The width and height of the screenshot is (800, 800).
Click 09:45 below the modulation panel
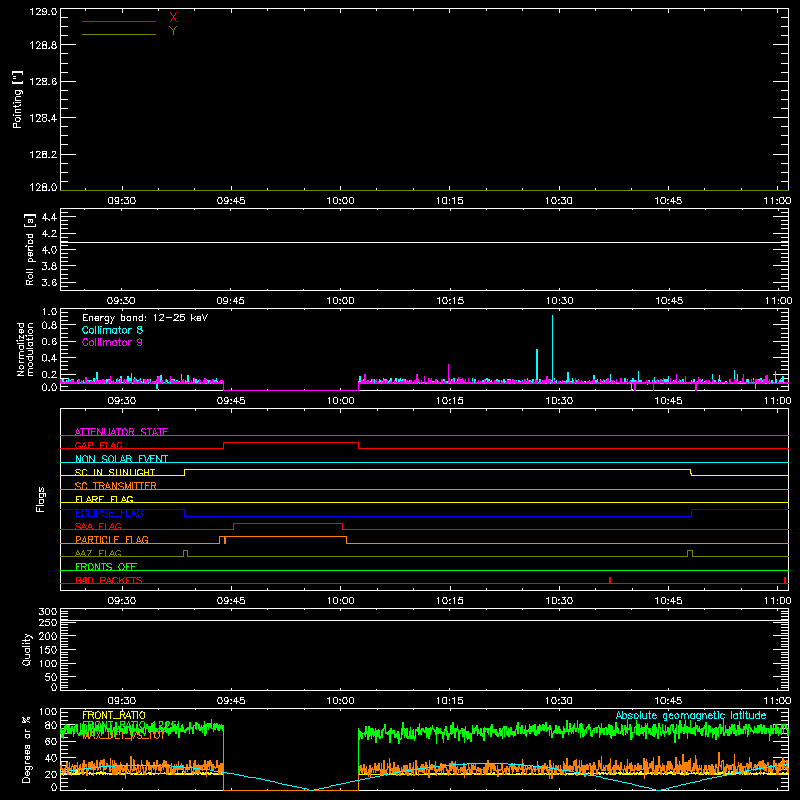click(x=231, y=401)
